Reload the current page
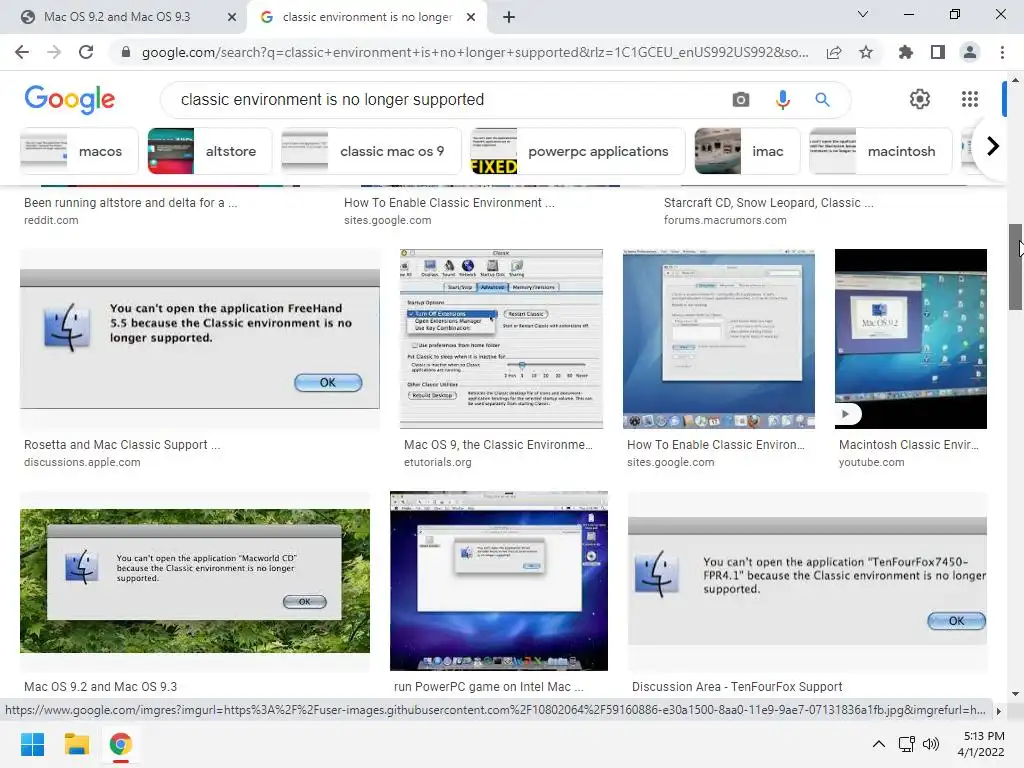1024x768 pixels. pos(86,52)
